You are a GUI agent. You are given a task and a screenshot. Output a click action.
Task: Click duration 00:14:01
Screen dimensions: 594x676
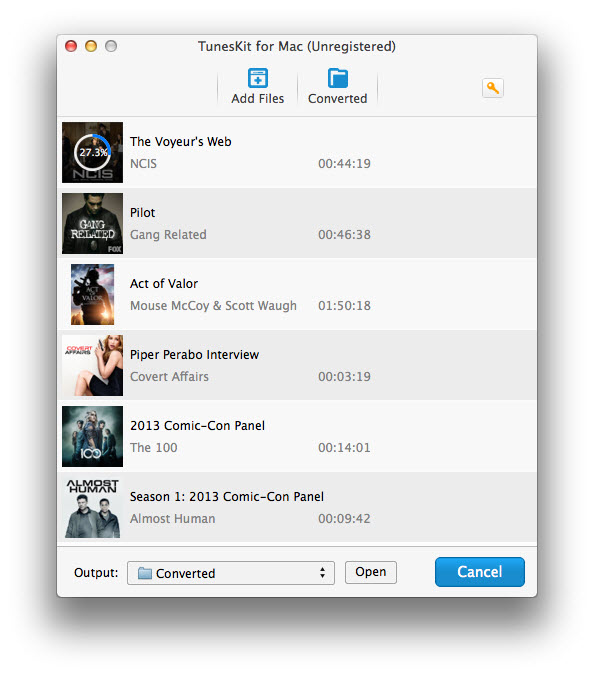(x=344, y=448)
